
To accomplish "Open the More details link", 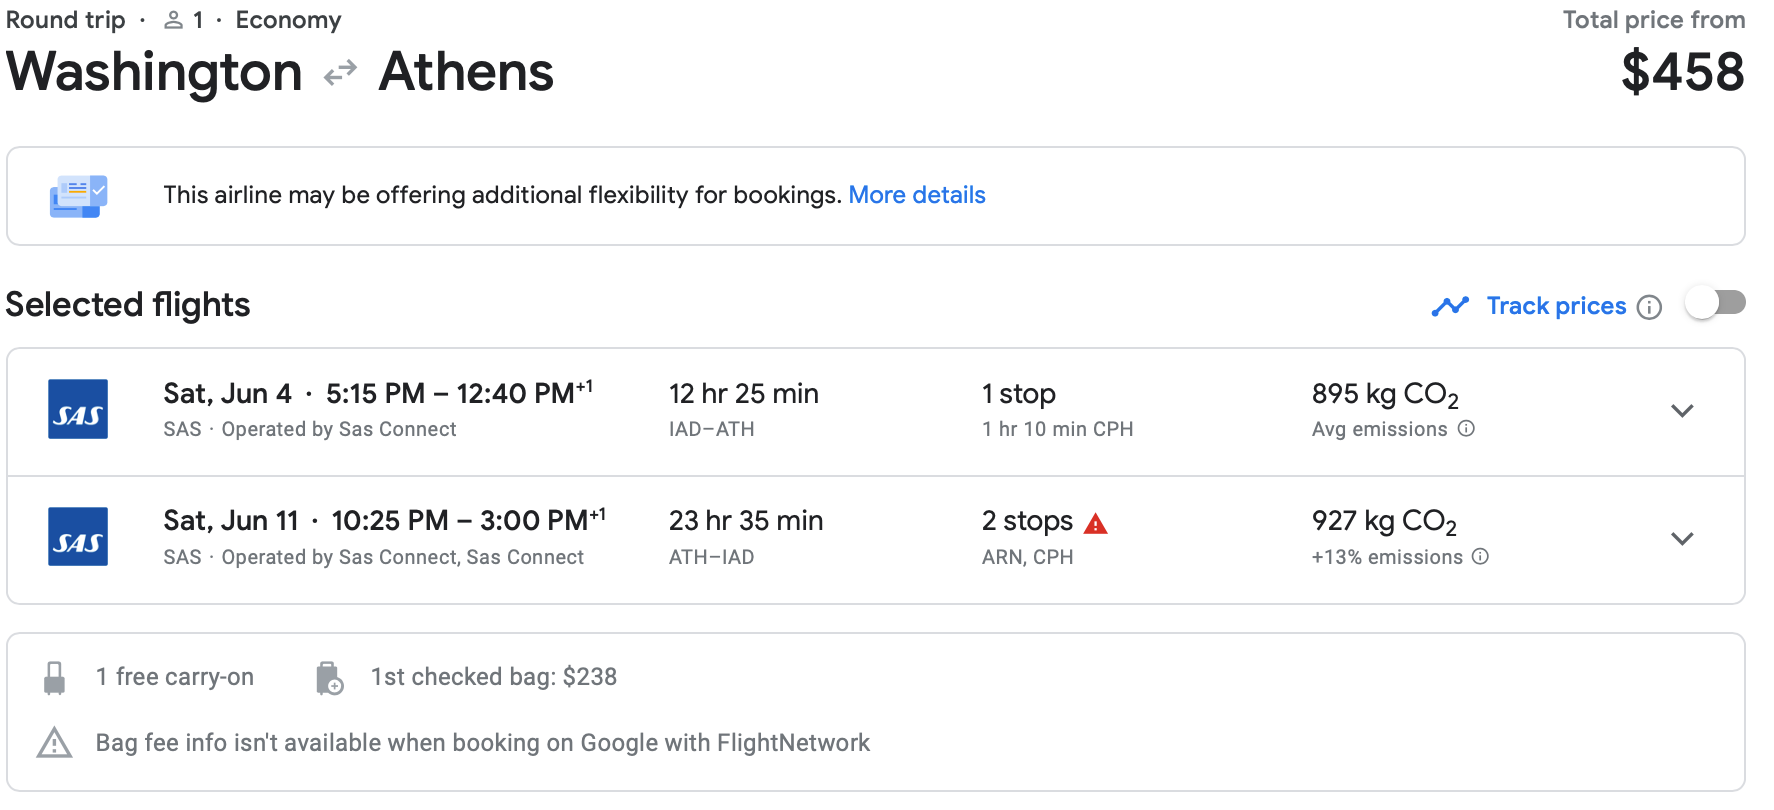I will click(x=917, y=195).
